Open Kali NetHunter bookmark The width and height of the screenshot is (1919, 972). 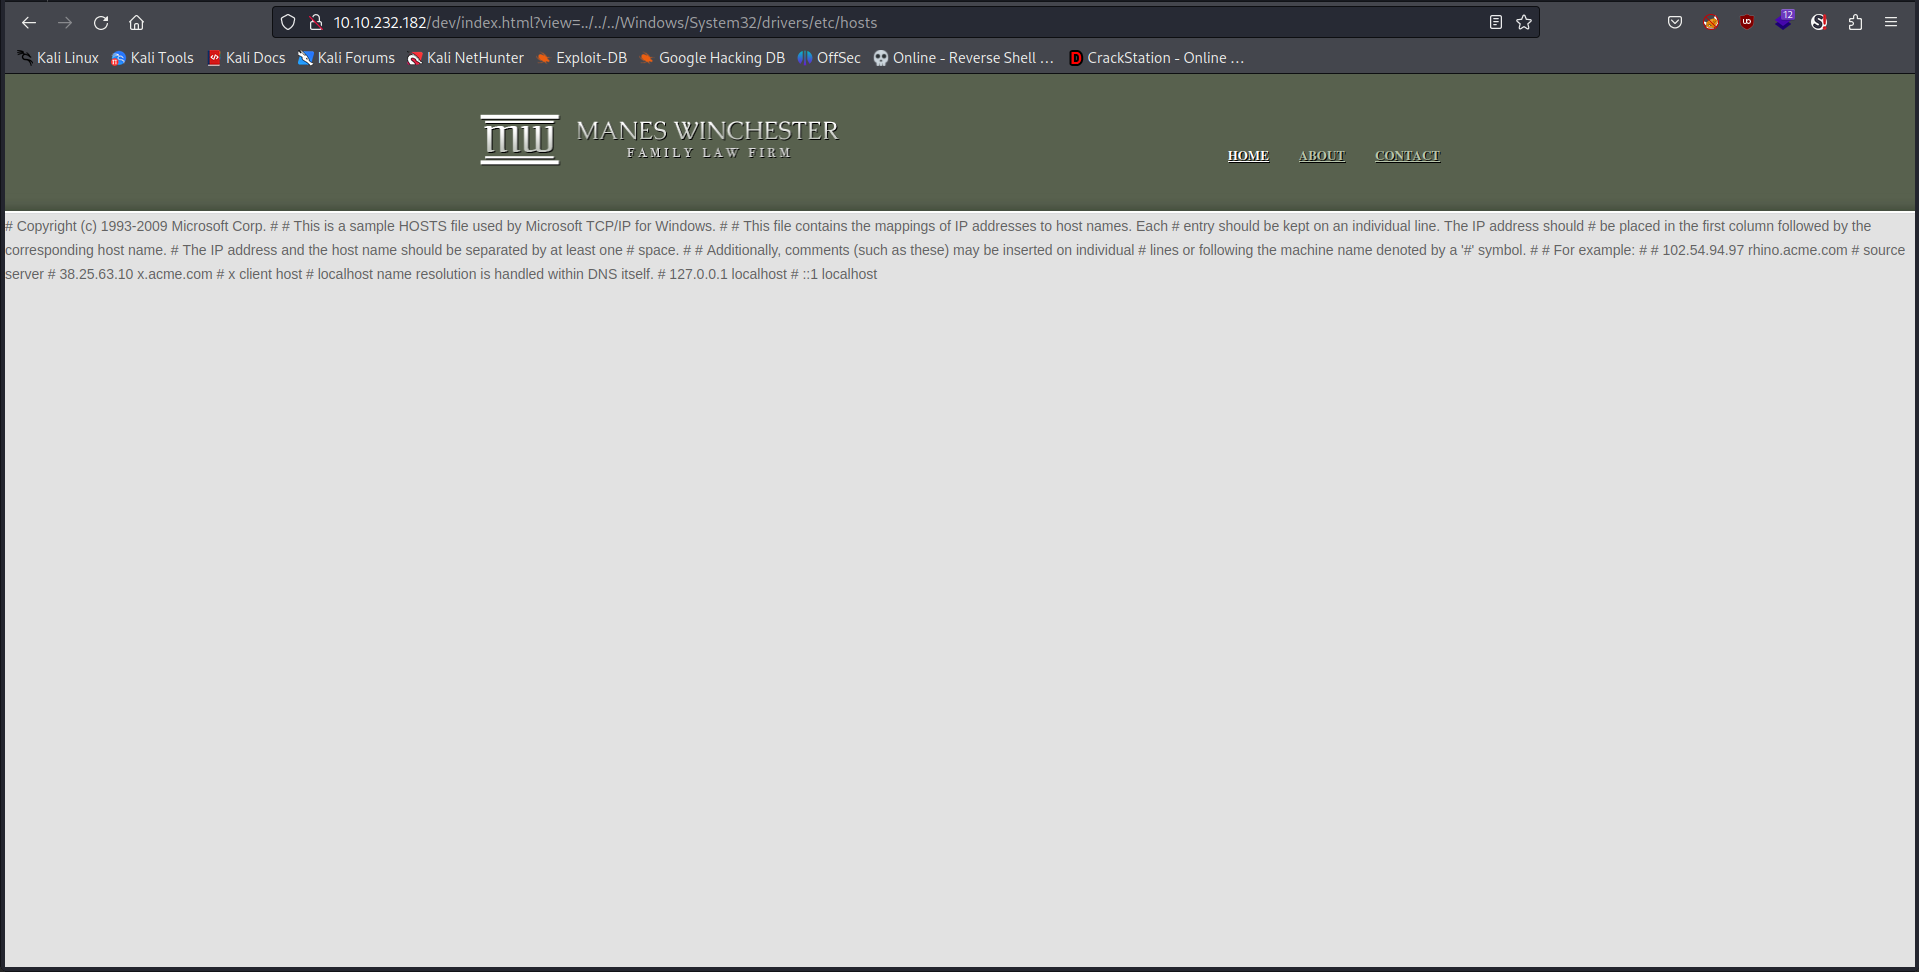(465, 58)
